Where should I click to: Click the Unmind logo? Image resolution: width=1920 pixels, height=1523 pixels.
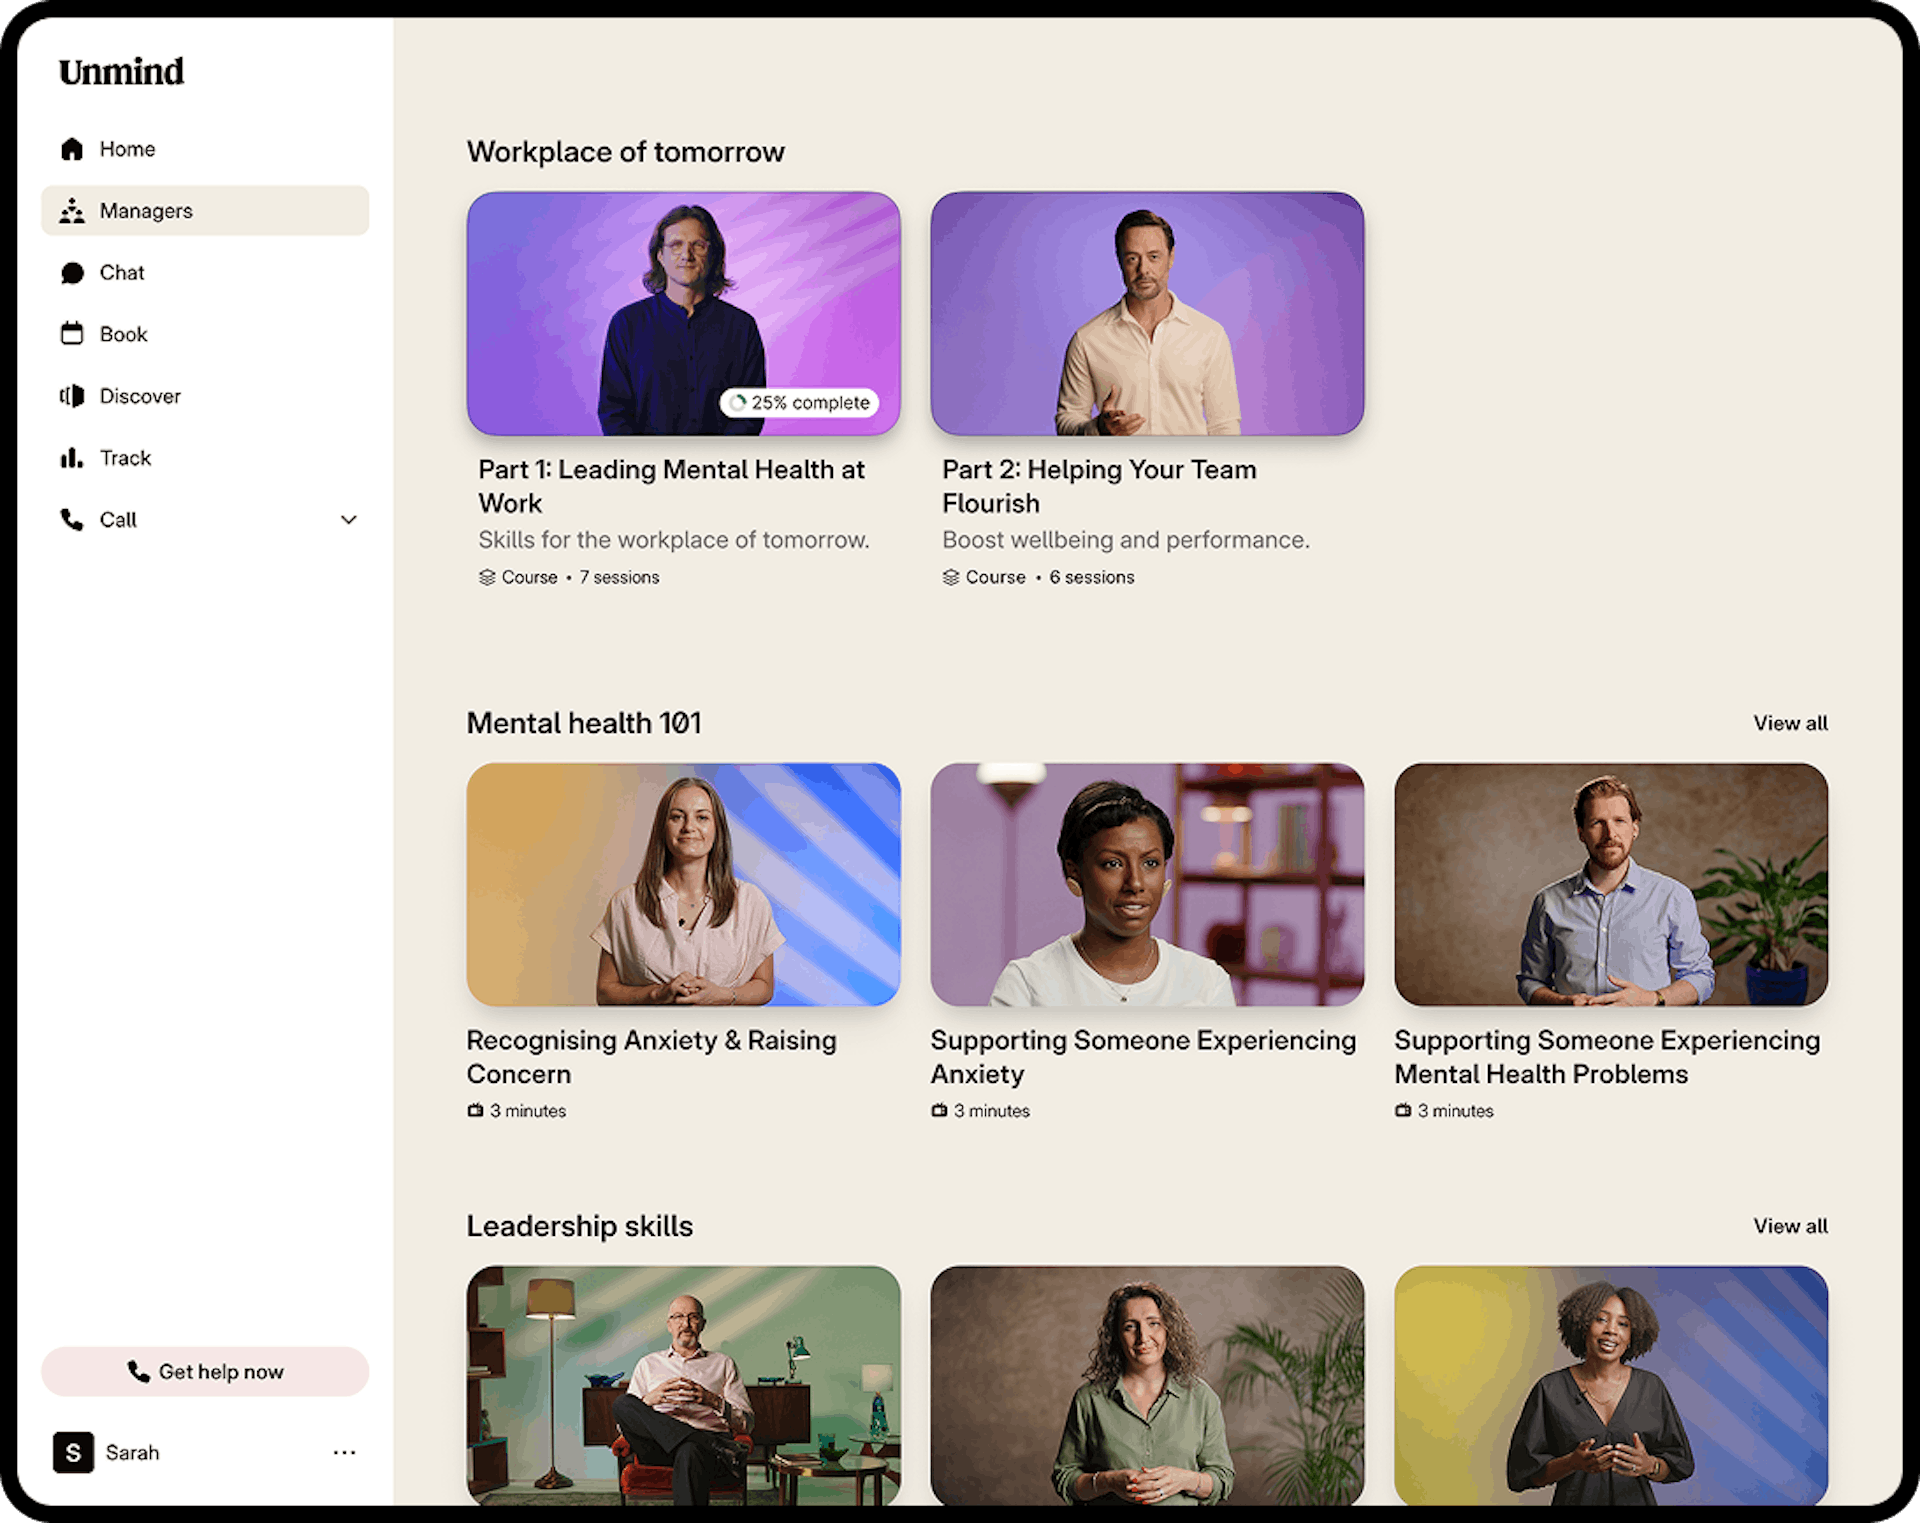121,72
